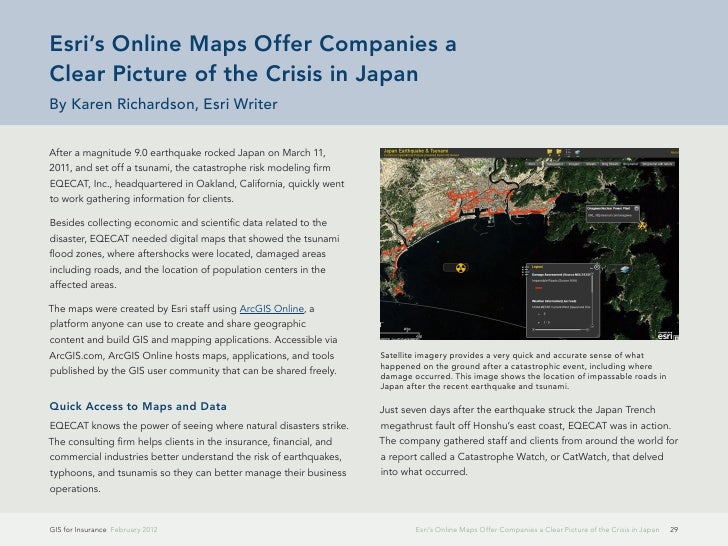Close the map Legend panel
728x546 pixels.
point(597,267)
